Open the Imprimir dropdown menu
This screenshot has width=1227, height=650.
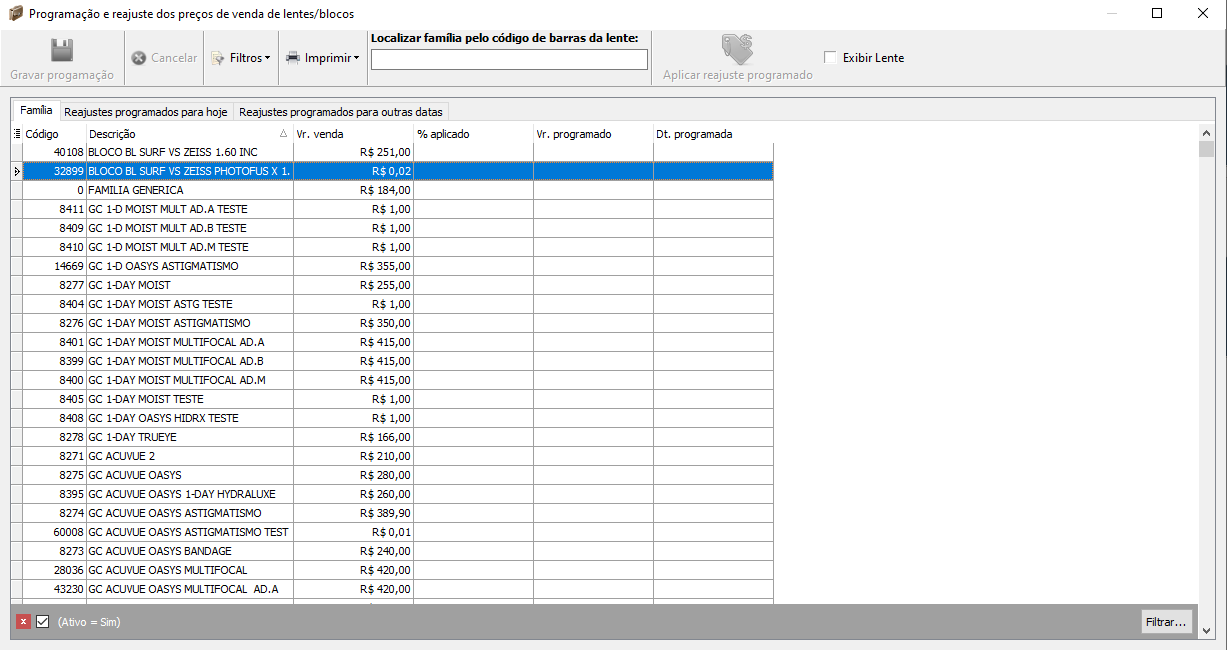pos(322,58)
